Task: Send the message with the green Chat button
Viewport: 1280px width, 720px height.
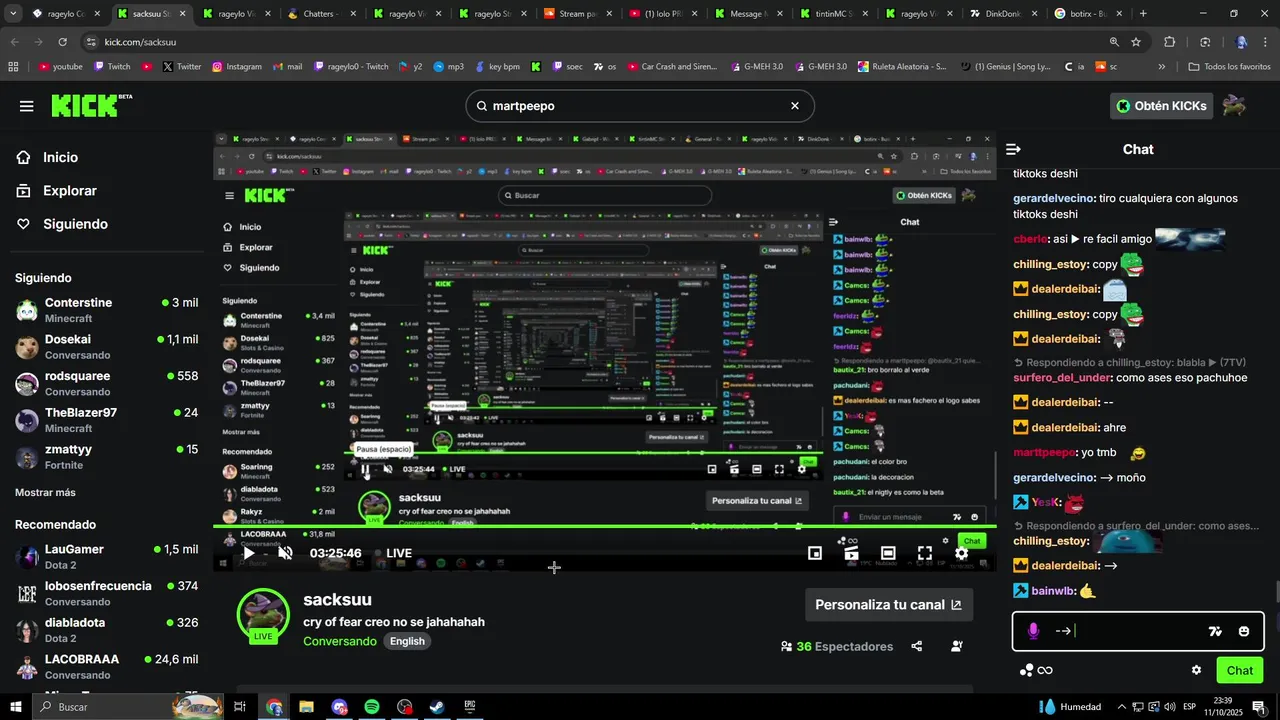Action: tap(1239, 670)
